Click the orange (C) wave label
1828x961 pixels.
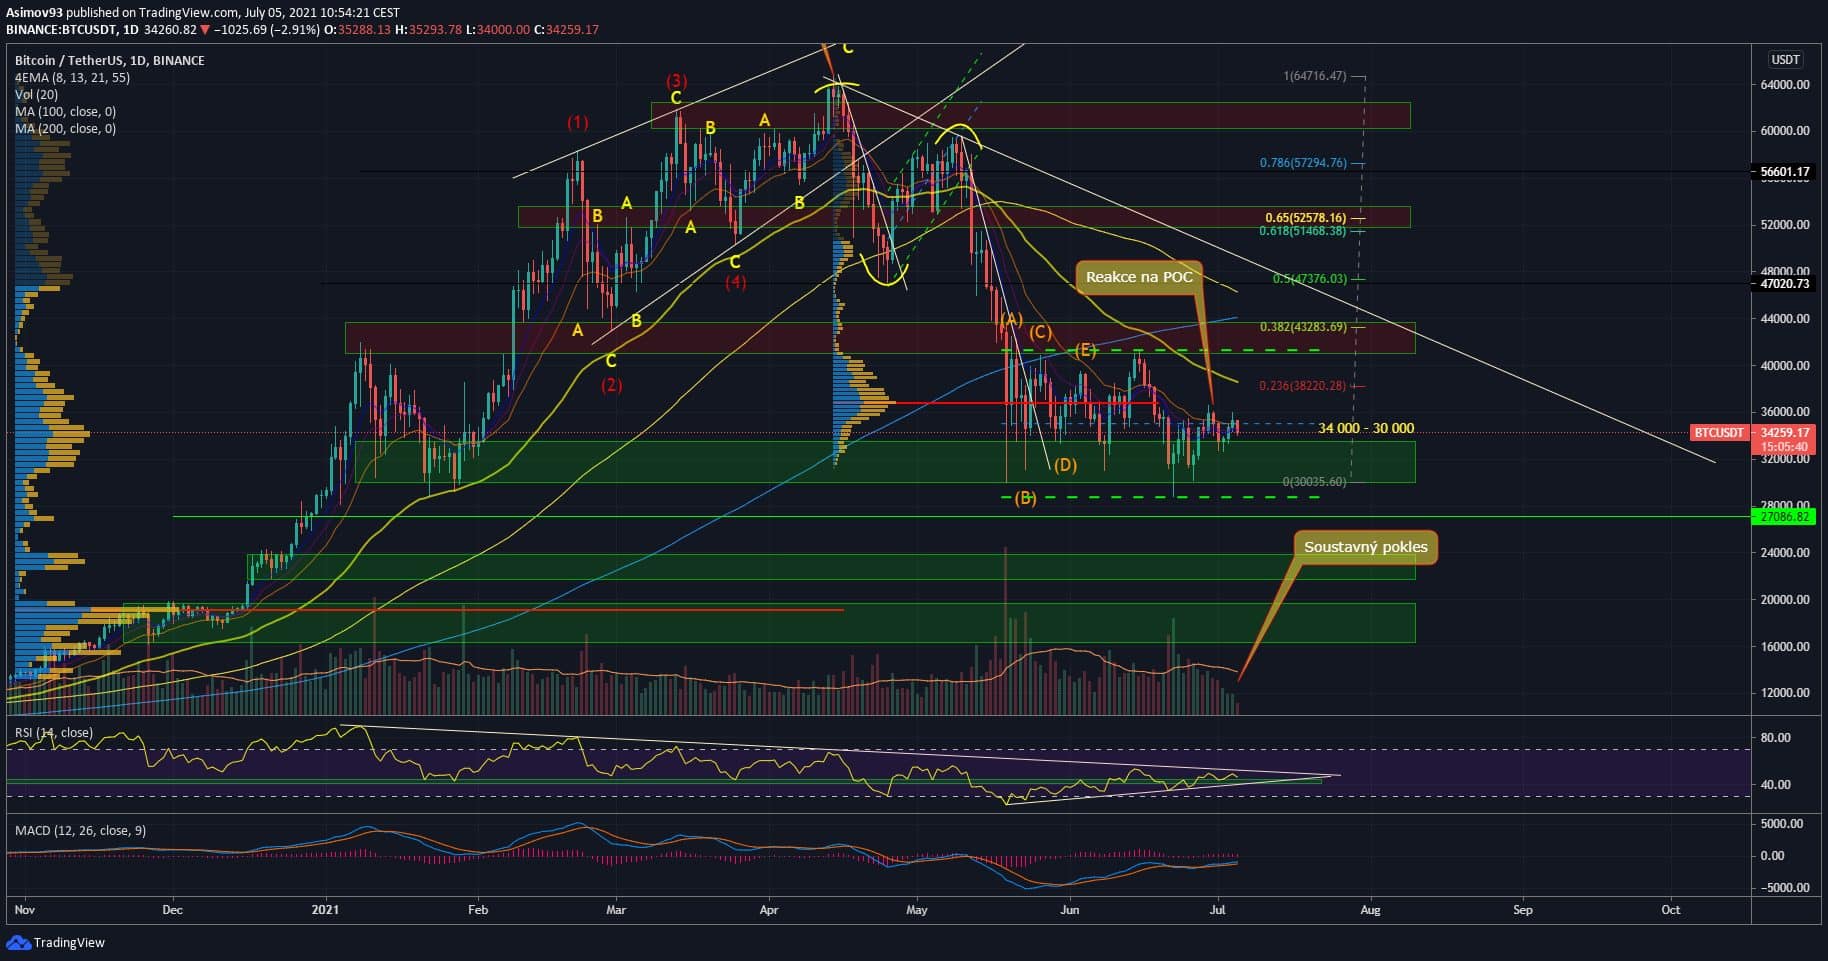coord(1040,332)
